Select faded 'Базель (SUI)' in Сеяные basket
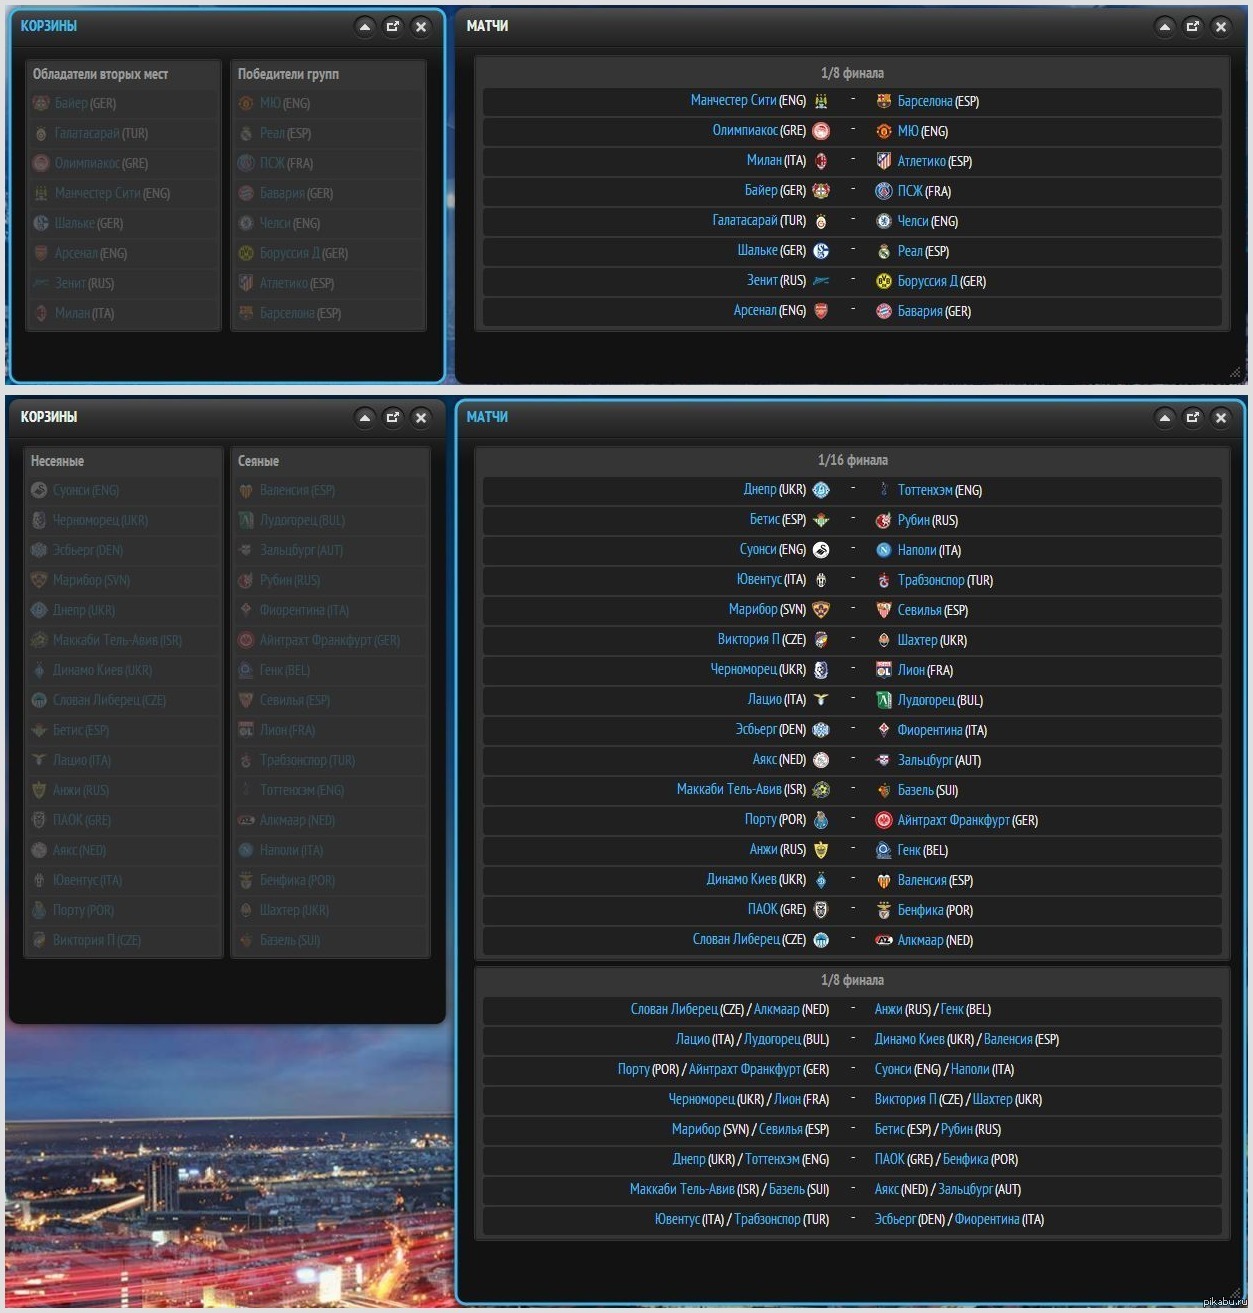Screen dimensions: 1253x1313 coord(290,940)
